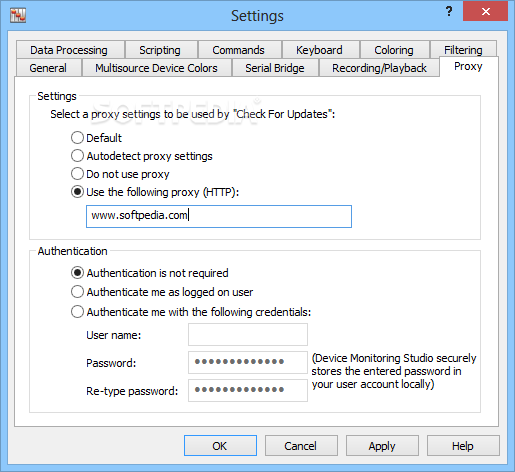This screenshot has width=515, height=472.
Task: Open Help for this dialog
Action: tap(463, 446)
